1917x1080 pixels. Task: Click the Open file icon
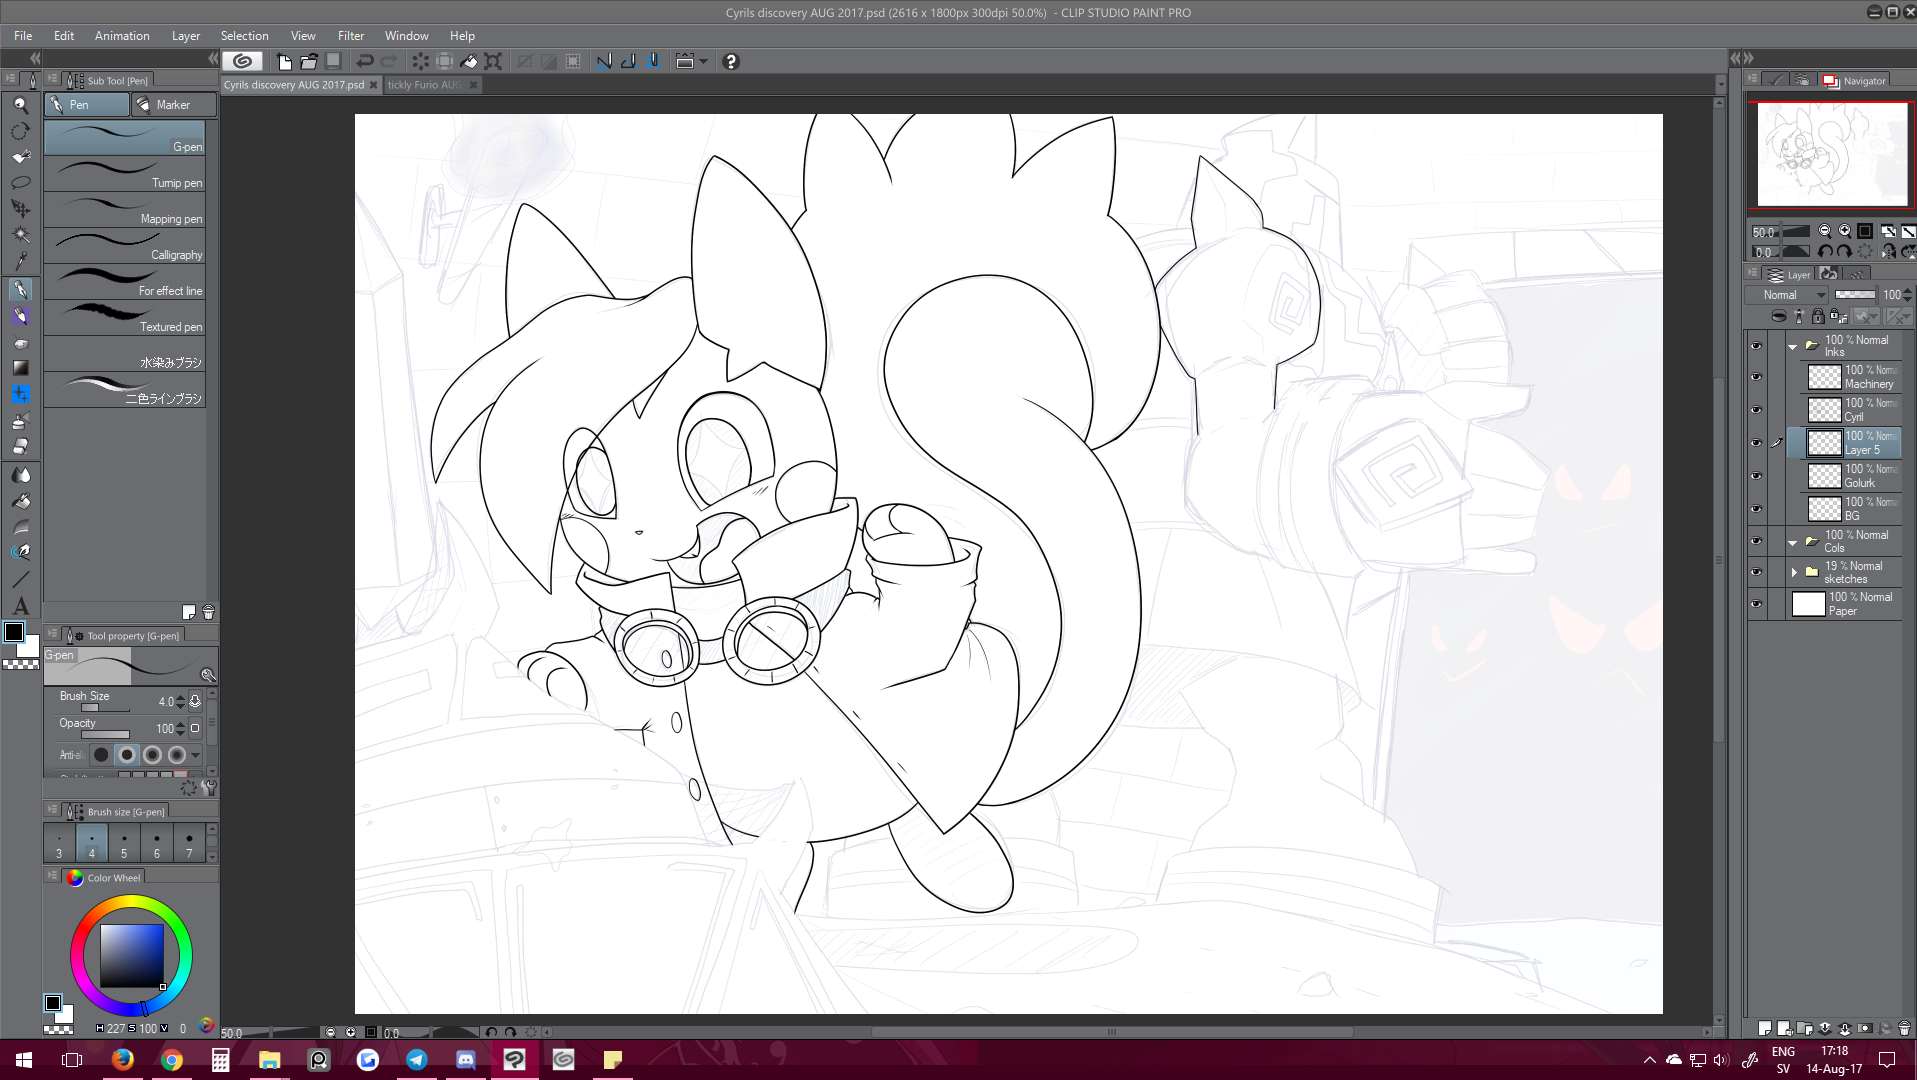[x=309, y=61]
